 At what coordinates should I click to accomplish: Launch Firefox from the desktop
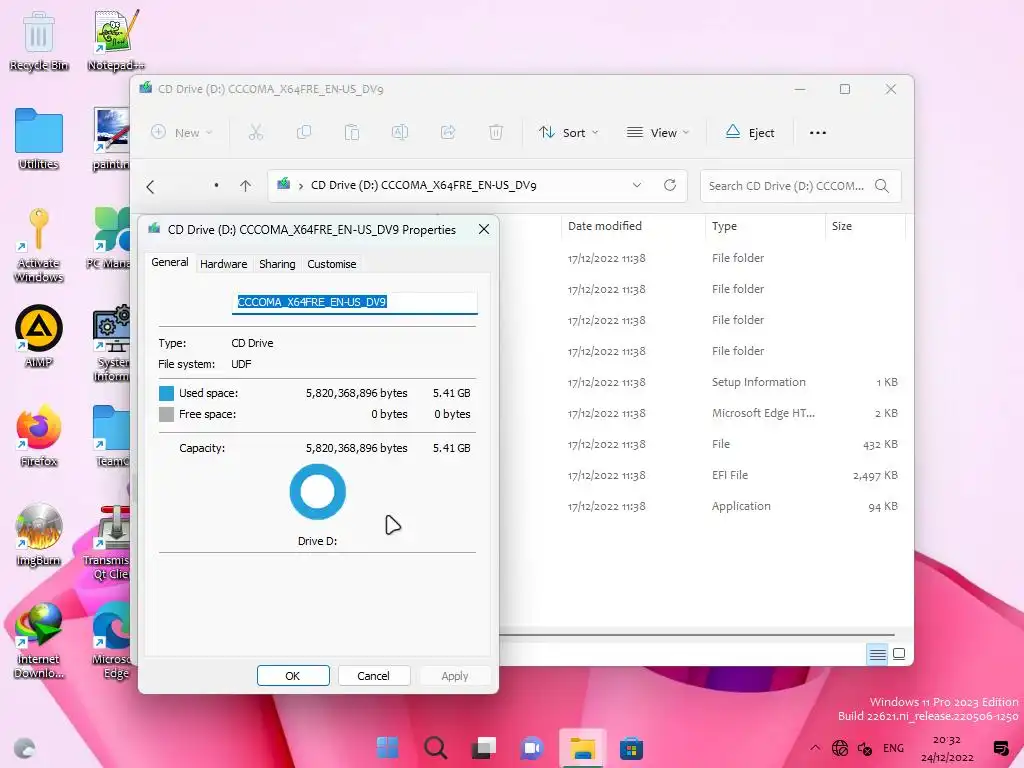click(39, 436)
